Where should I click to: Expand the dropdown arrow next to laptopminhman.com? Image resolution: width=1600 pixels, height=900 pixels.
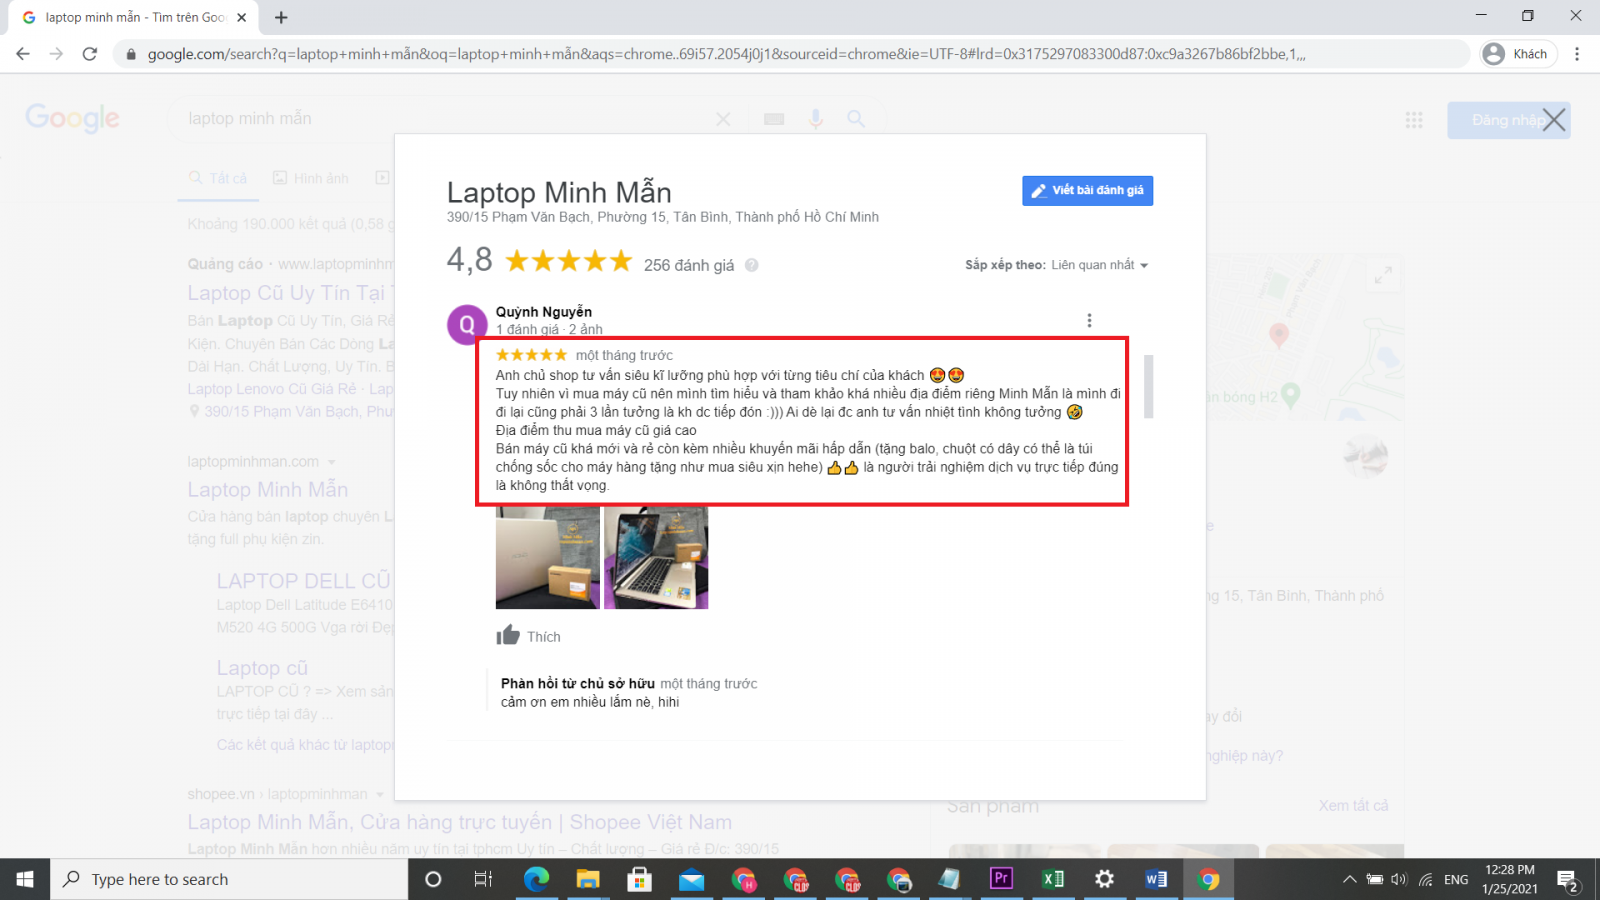[331, 462]
